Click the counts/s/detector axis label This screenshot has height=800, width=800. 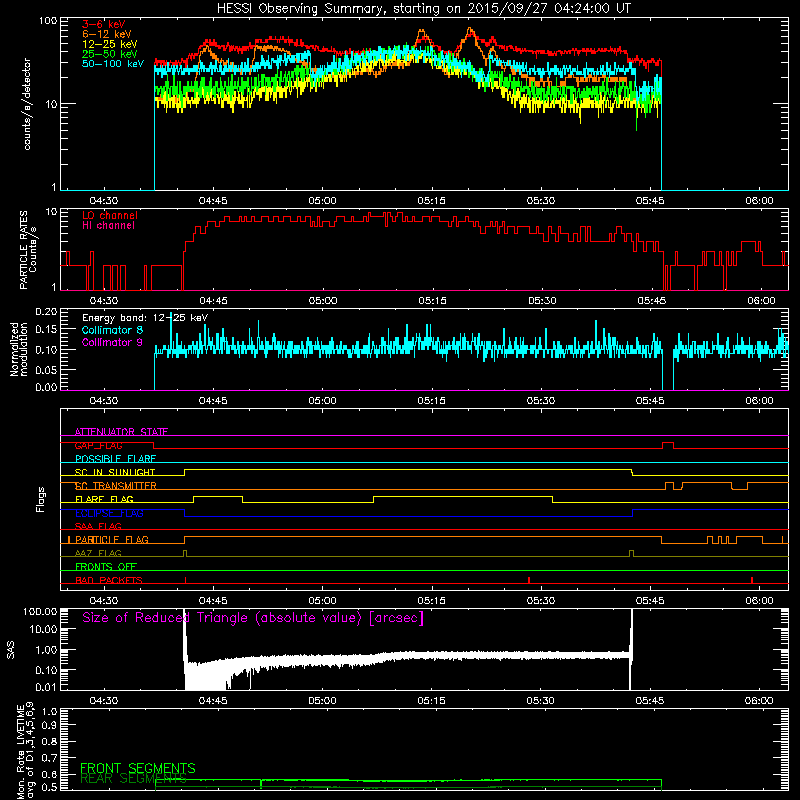click(x=27, y=105)
